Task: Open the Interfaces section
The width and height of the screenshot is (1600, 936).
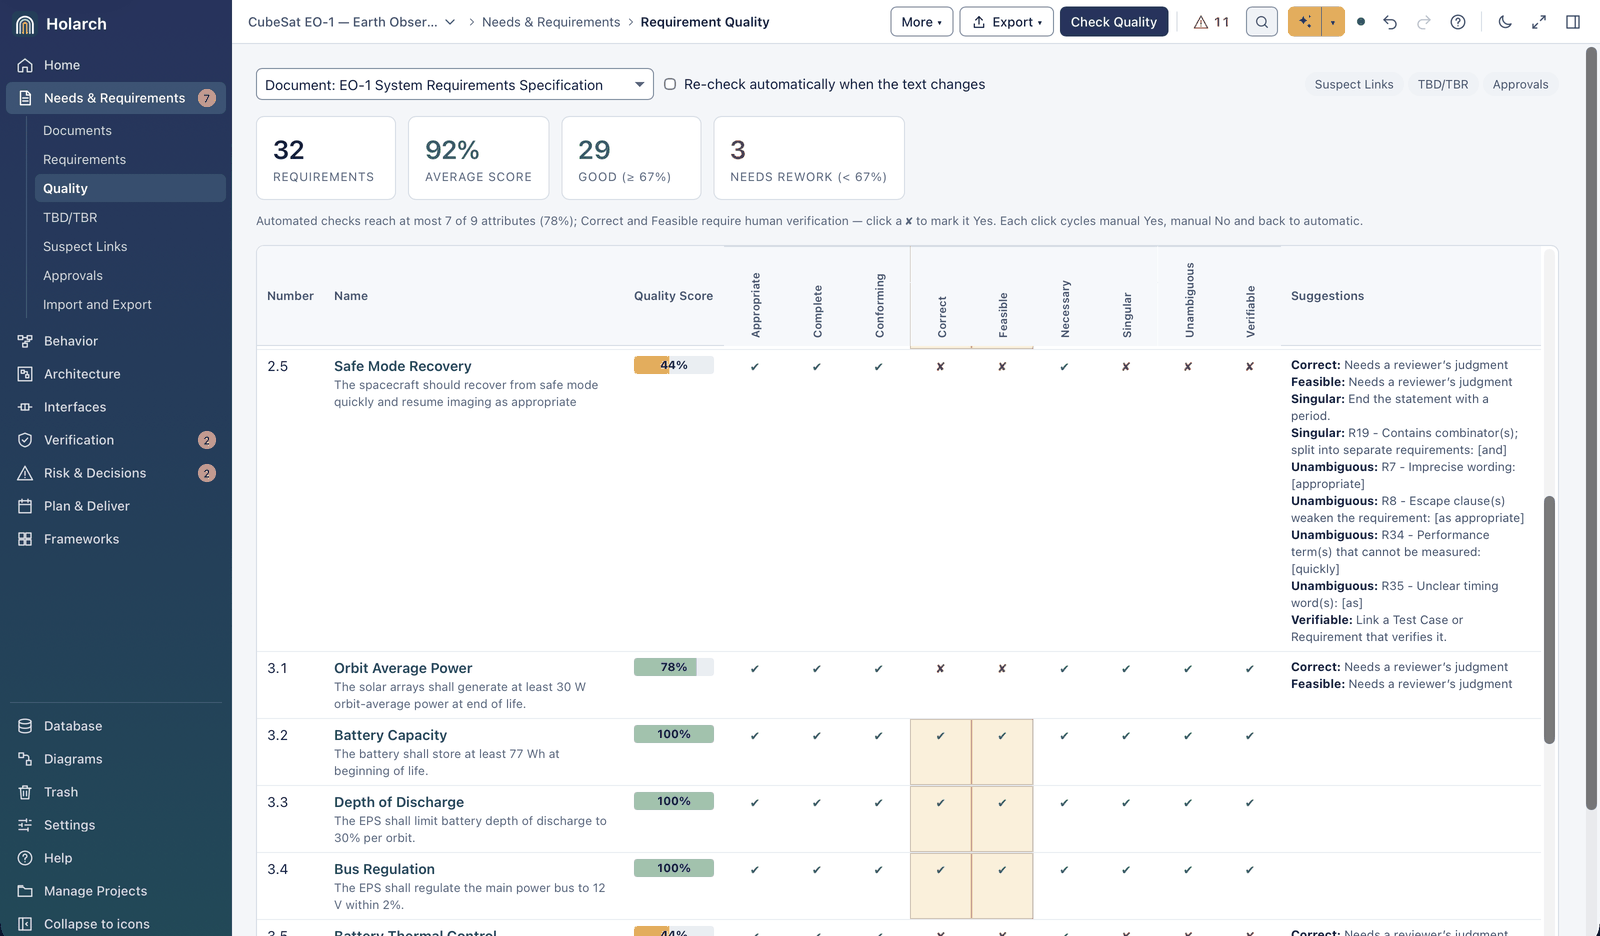Action: (x=116, y=407)
